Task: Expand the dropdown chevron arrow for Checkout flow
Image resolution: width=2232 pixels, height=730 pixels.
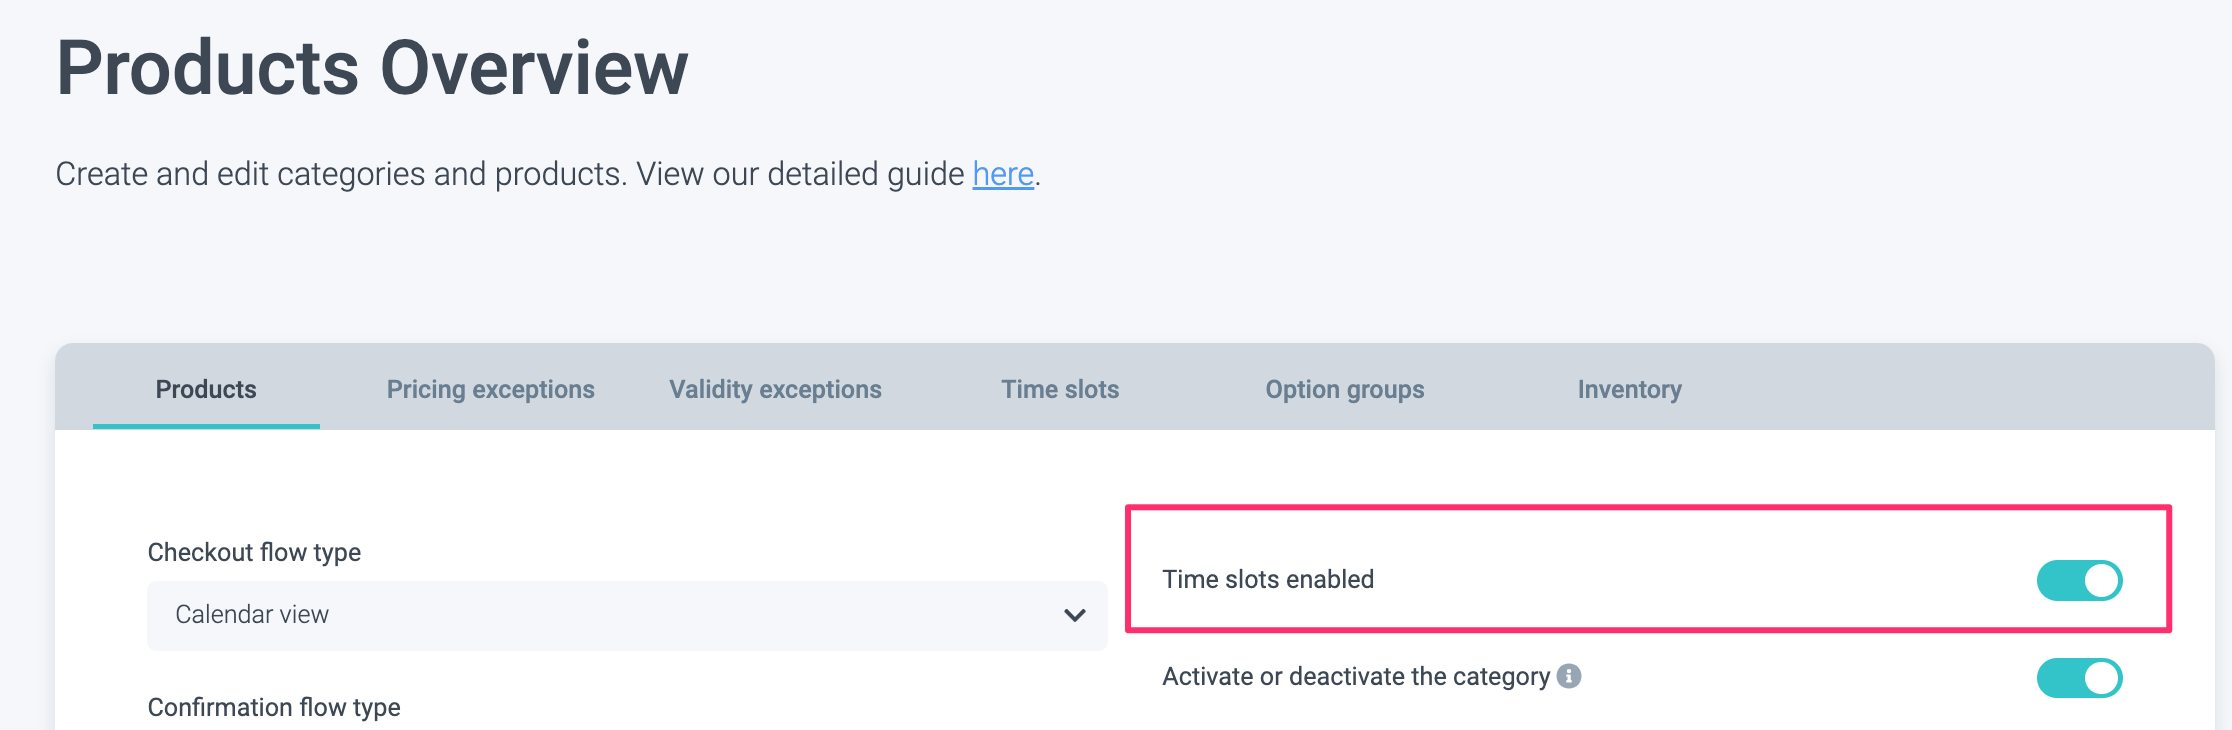Action: pos(1074,615)
